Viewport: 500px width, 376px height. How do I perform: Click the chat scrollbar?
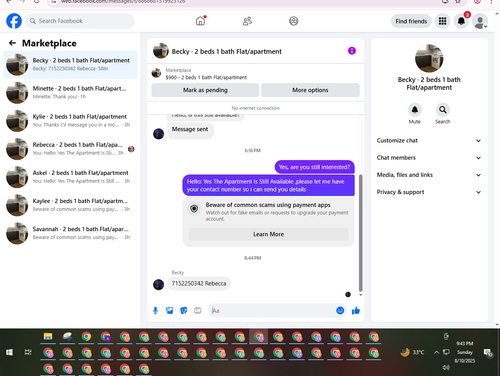pos(360,233)
